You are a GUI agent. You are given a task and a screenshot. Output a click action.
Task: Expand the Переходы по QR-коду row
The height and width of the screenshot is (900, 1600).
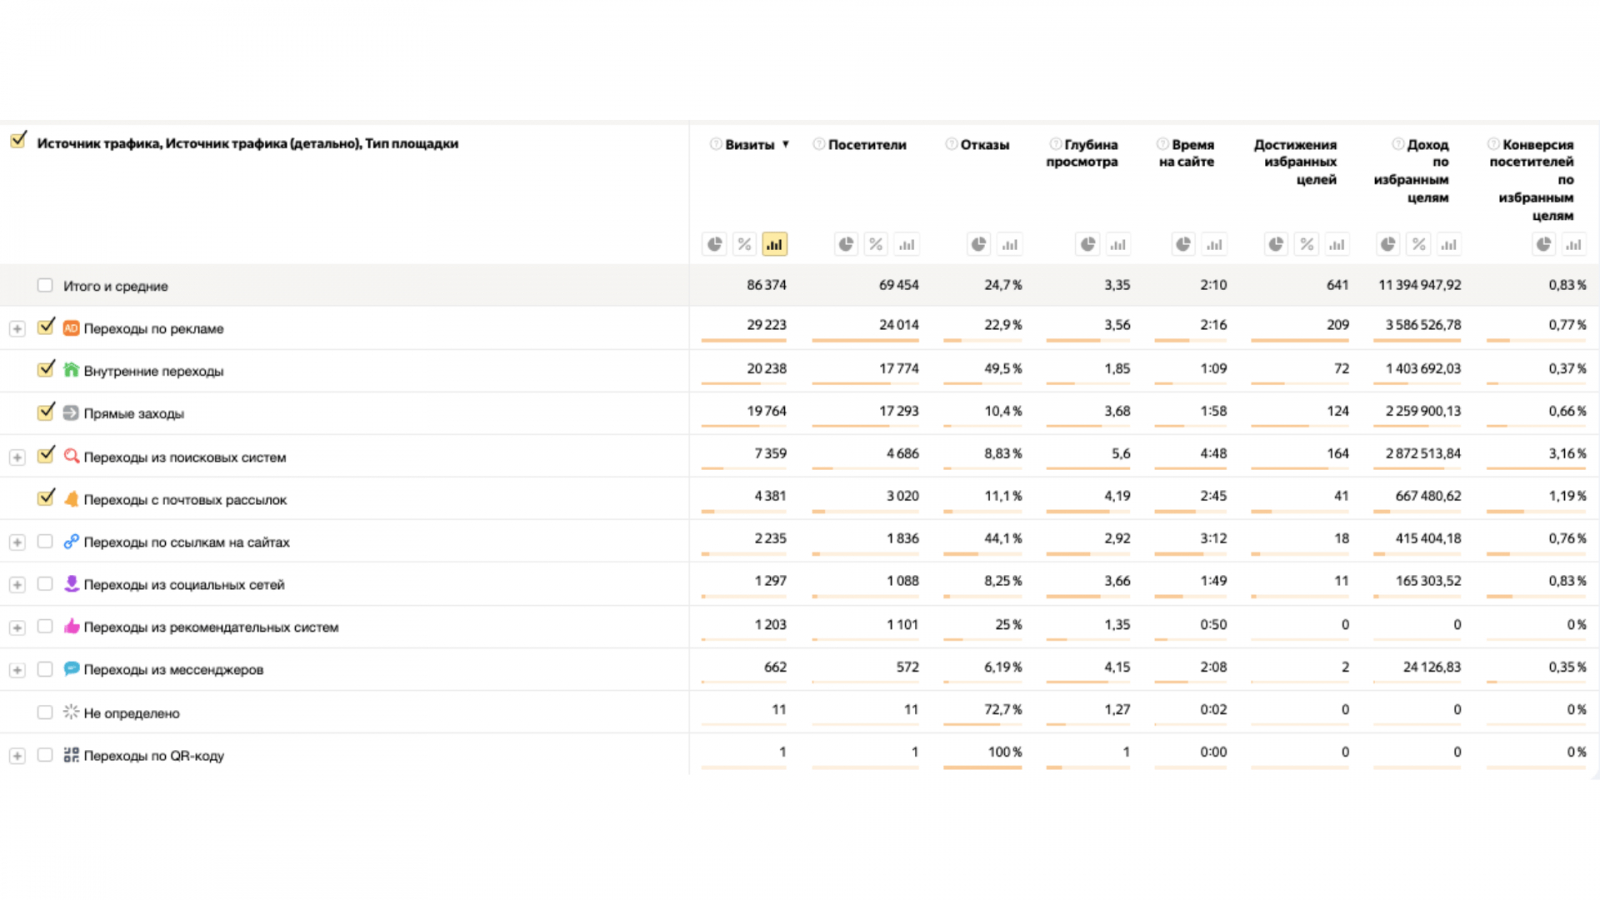coord(17,756)
